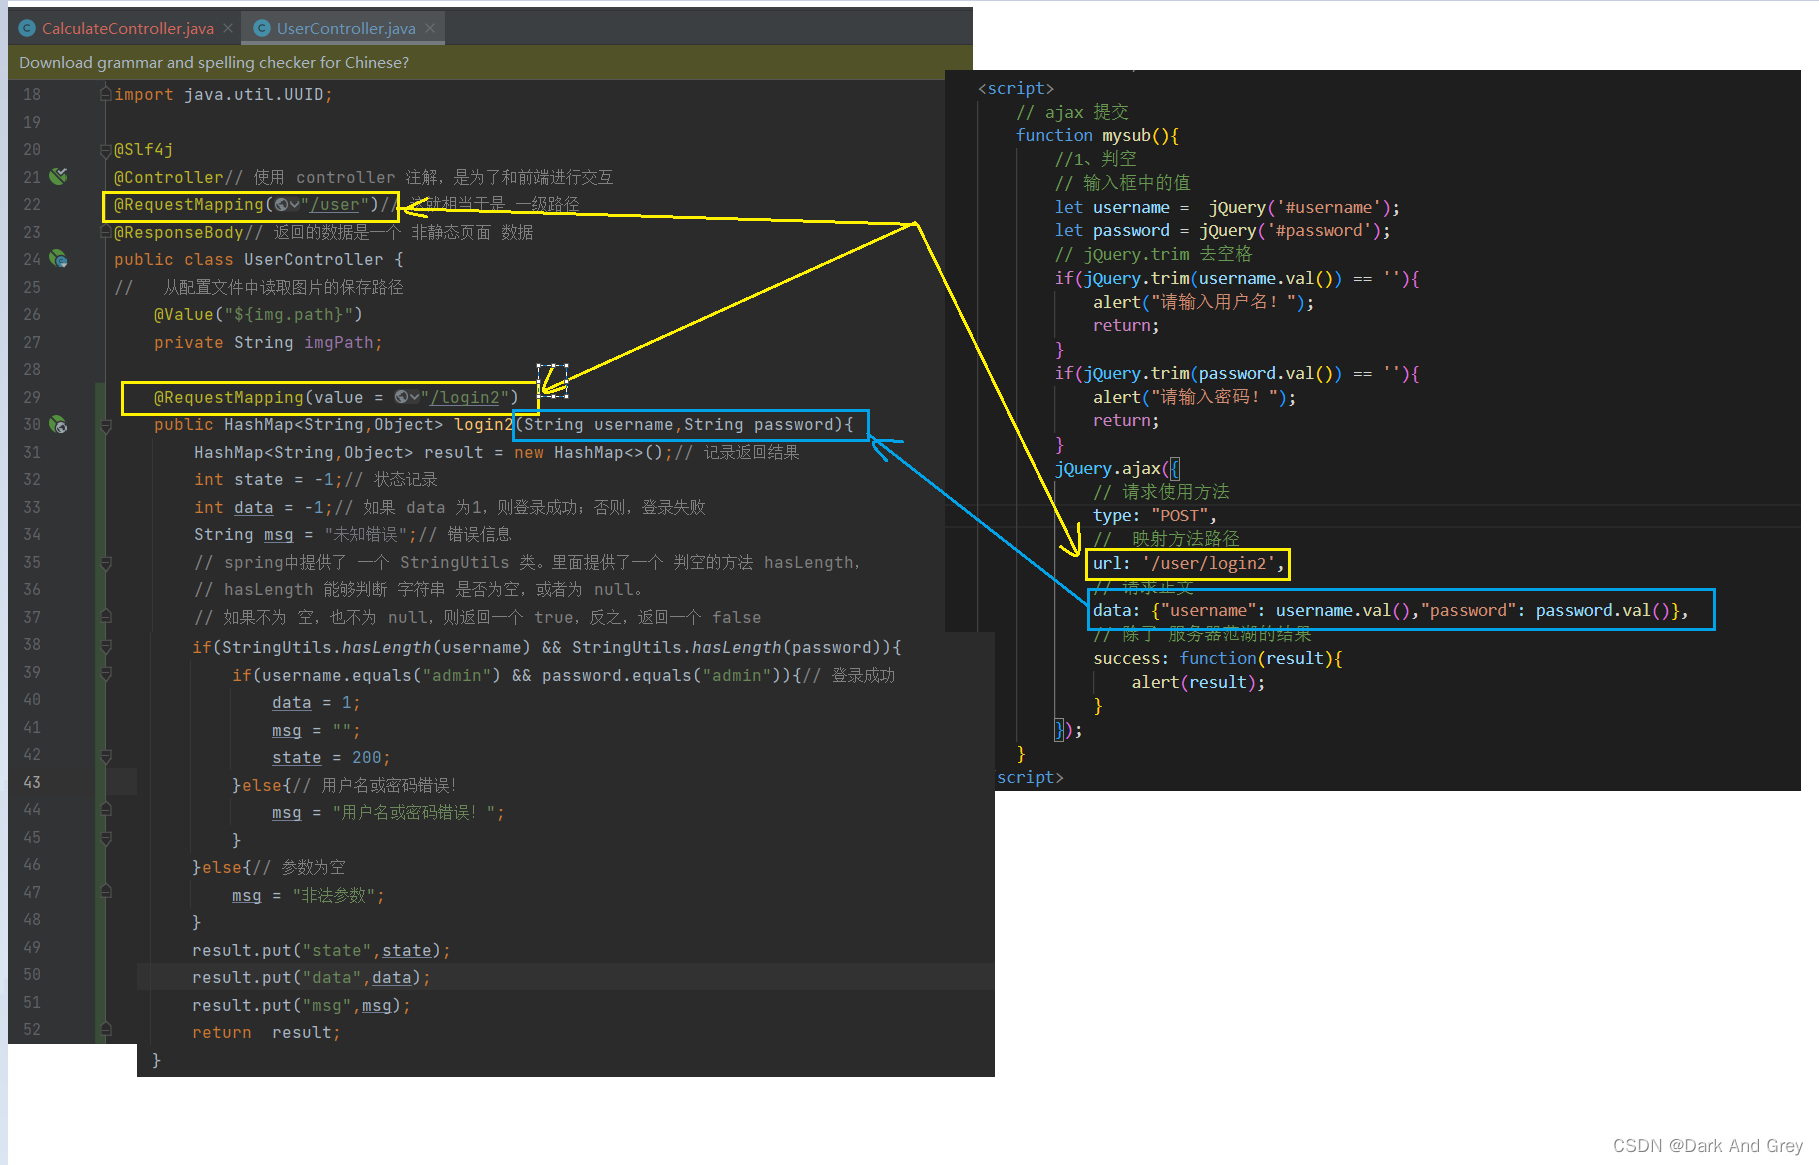The width and height of the screenshot is (1819, 1165).
Task: Fold the @Slf4j annotation block at line 20
Action: point(105,150)
